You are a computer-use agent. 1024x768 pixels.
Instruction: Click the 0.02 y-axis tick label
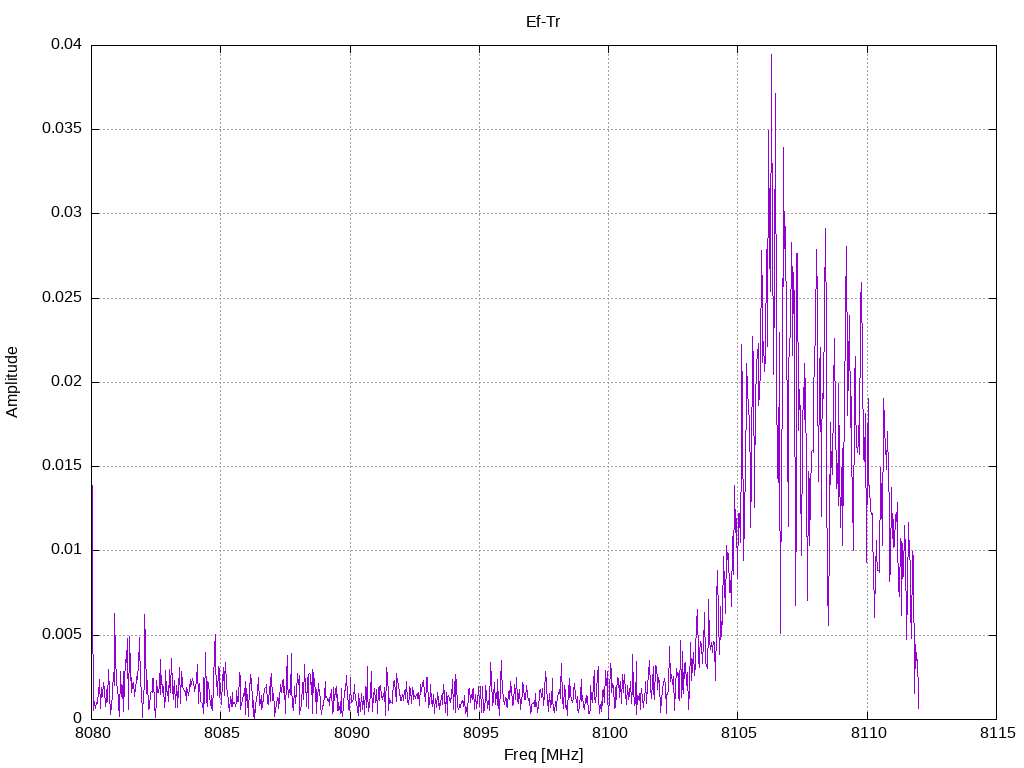pos(67,381)
